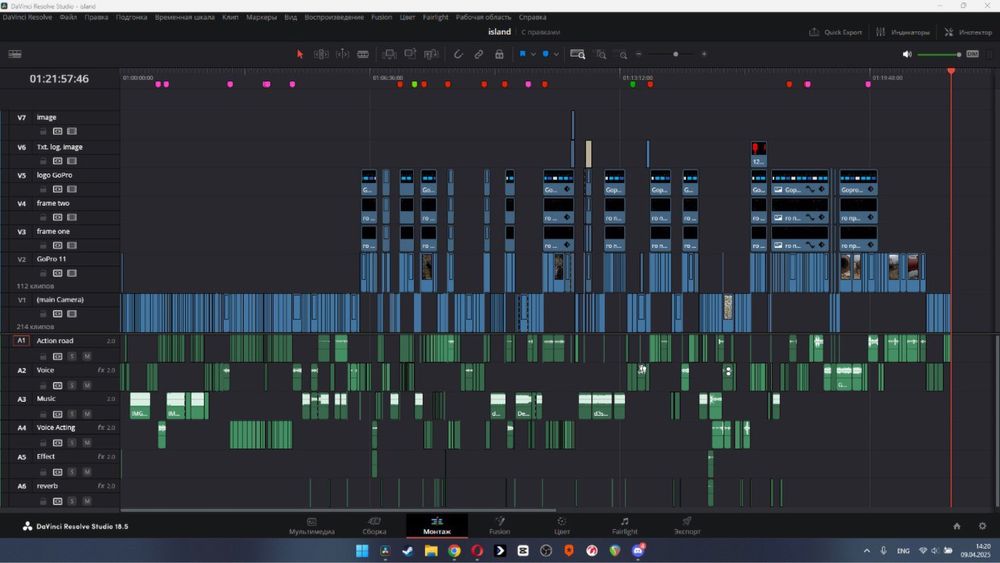Viewport: 1000px width, 563px height.
Task: Click the plus zoom-in button
Action: pyautogui.click(x=704, y=54)
